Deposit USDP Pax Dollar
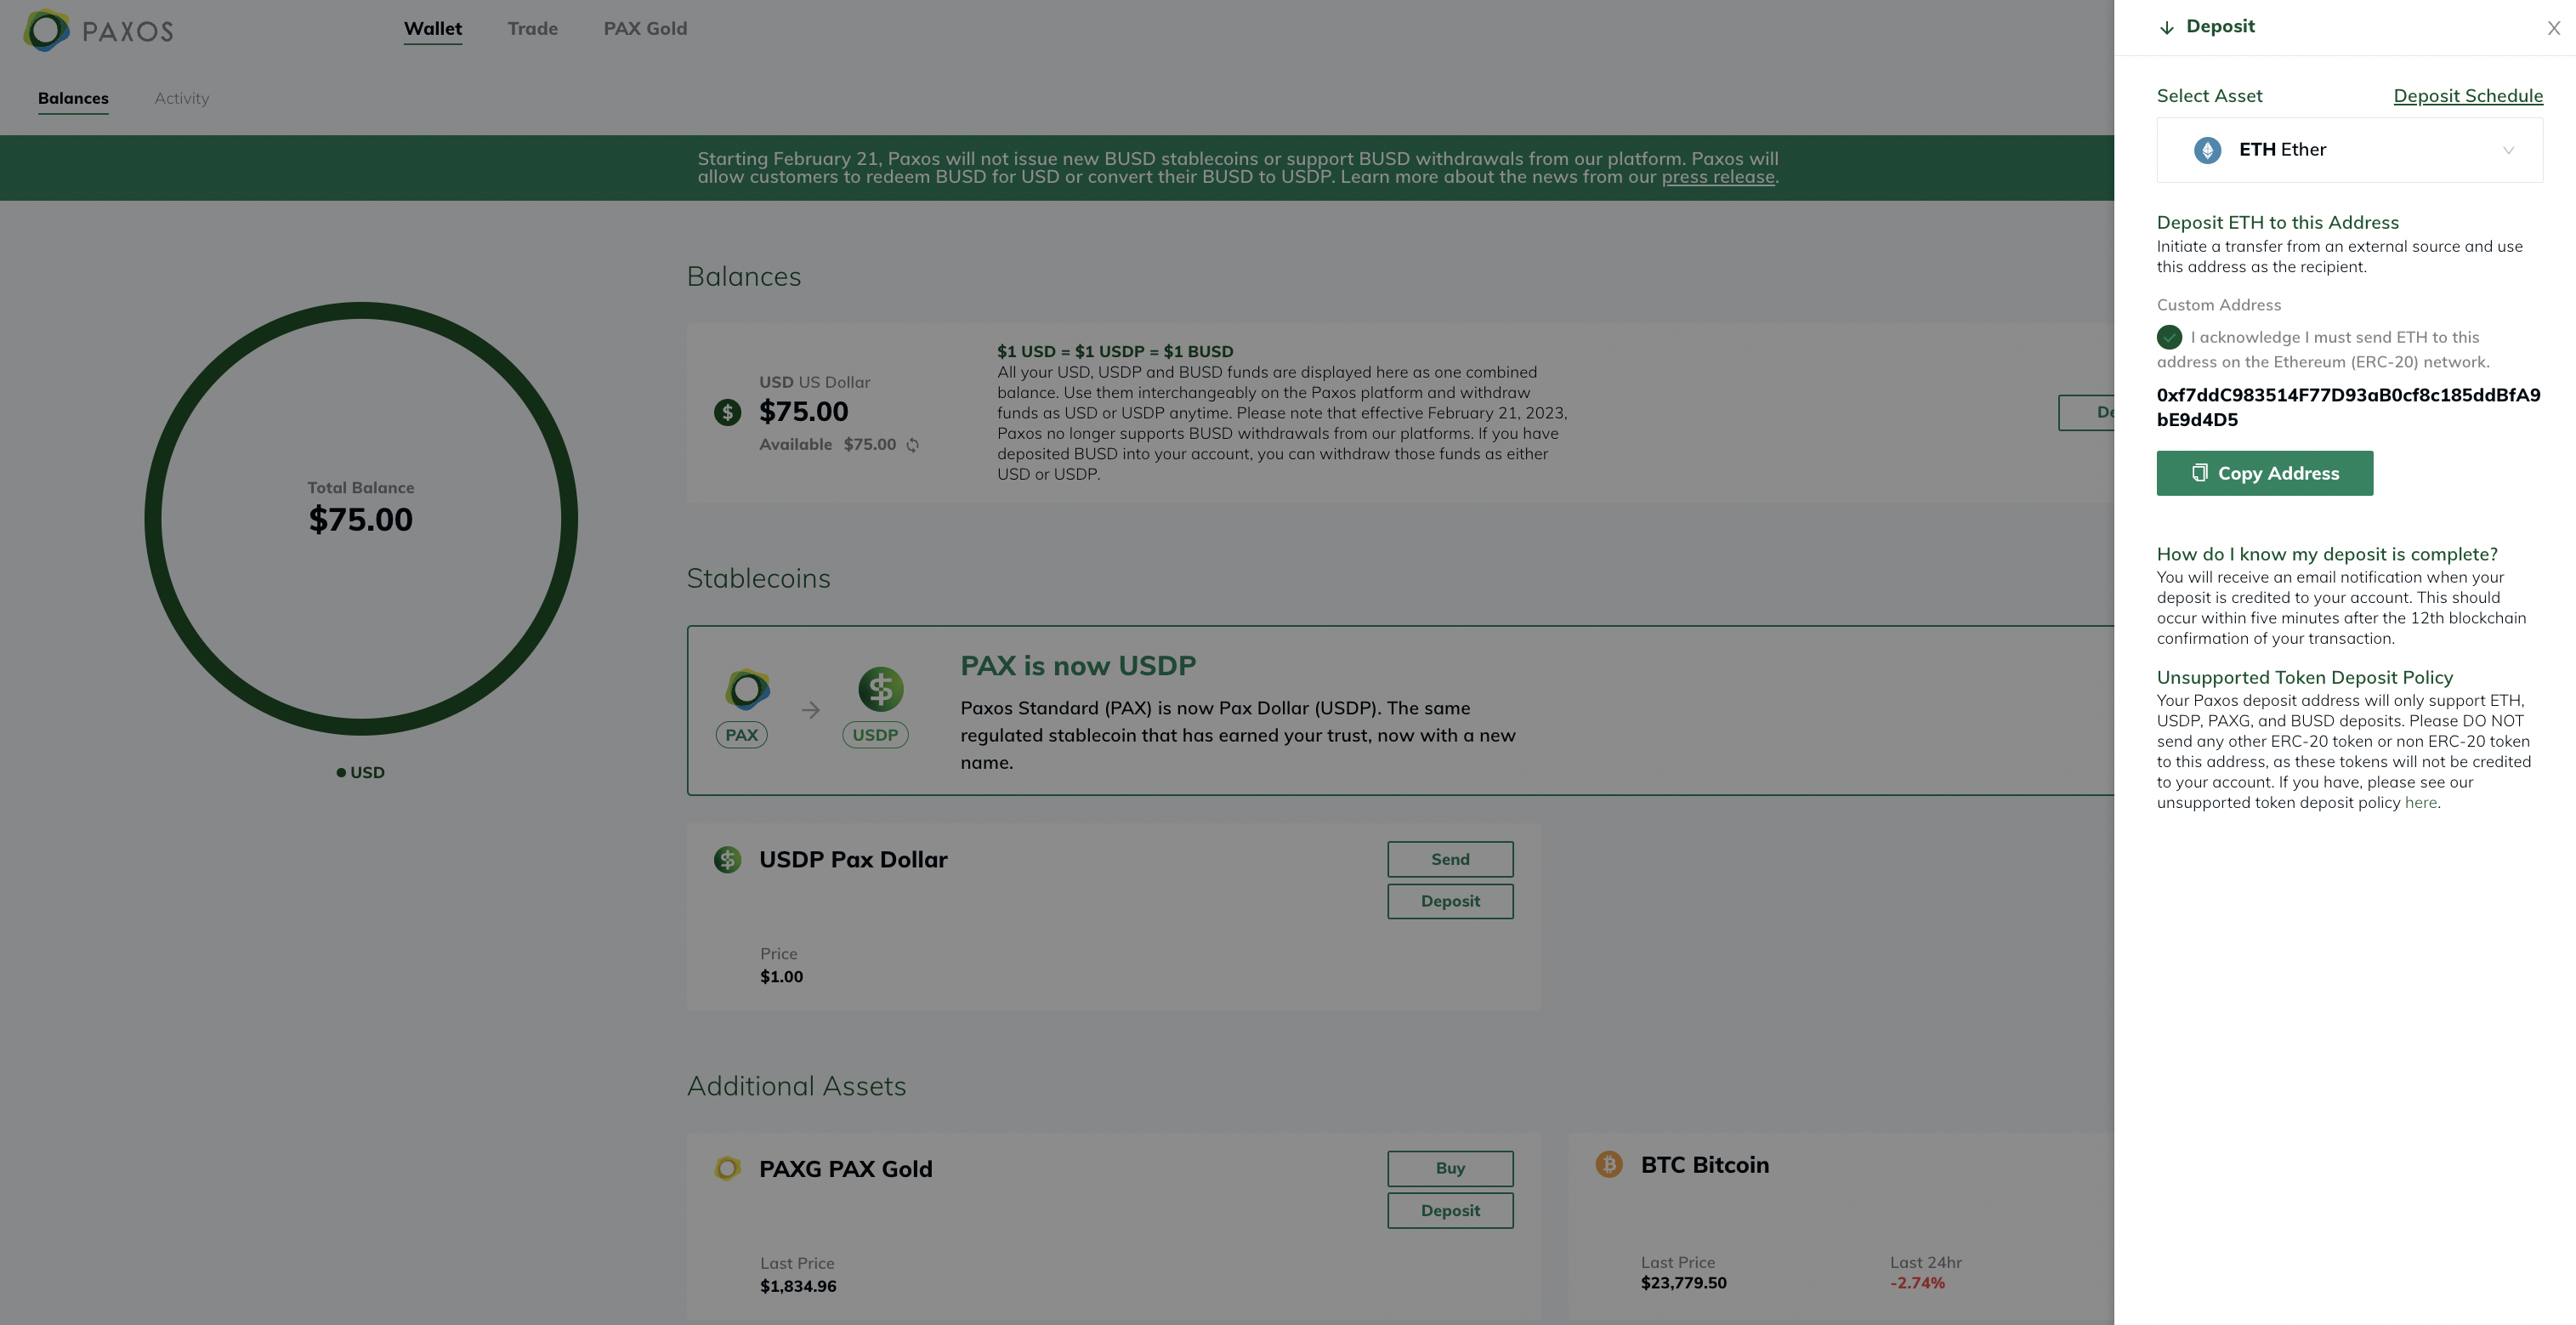The image size is (2576, 1325). (1450, 901)
